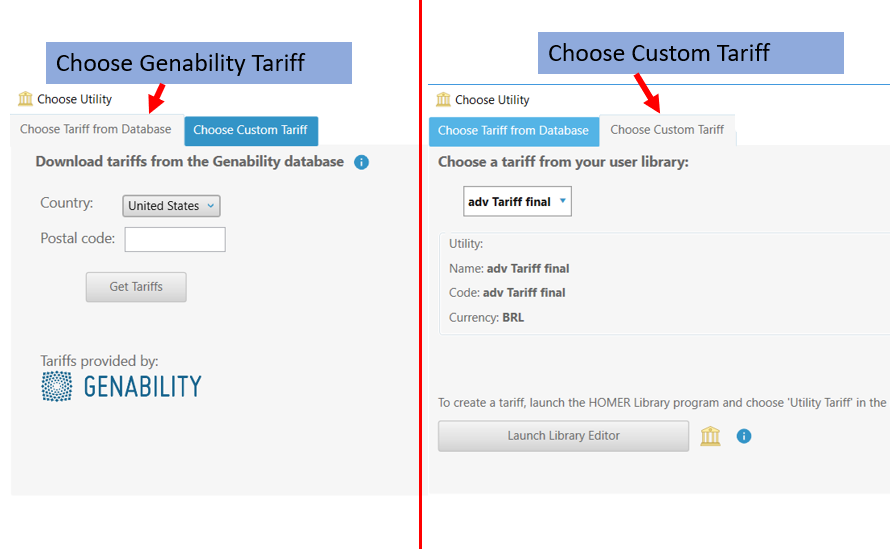Click the tariff Name line reading adv Tariff final
Viewport: 890px width, 549px height.
(509, 268)
